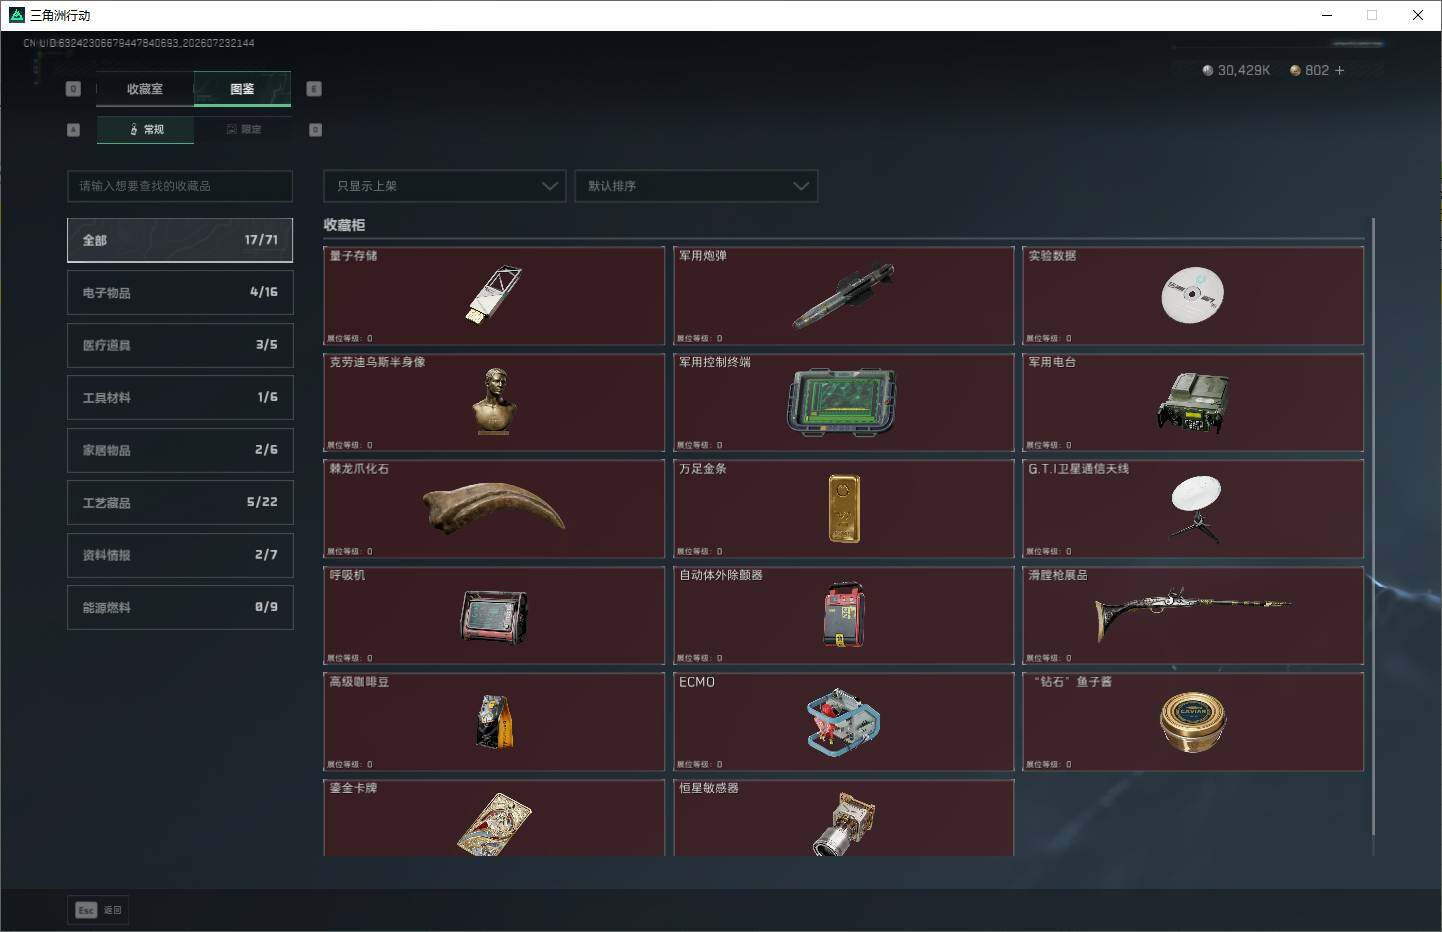Image resolution: width=1442 pixels, height=932 pixels.
Task: Click the 802 gold coin icon
Action: click(1295, 70)
